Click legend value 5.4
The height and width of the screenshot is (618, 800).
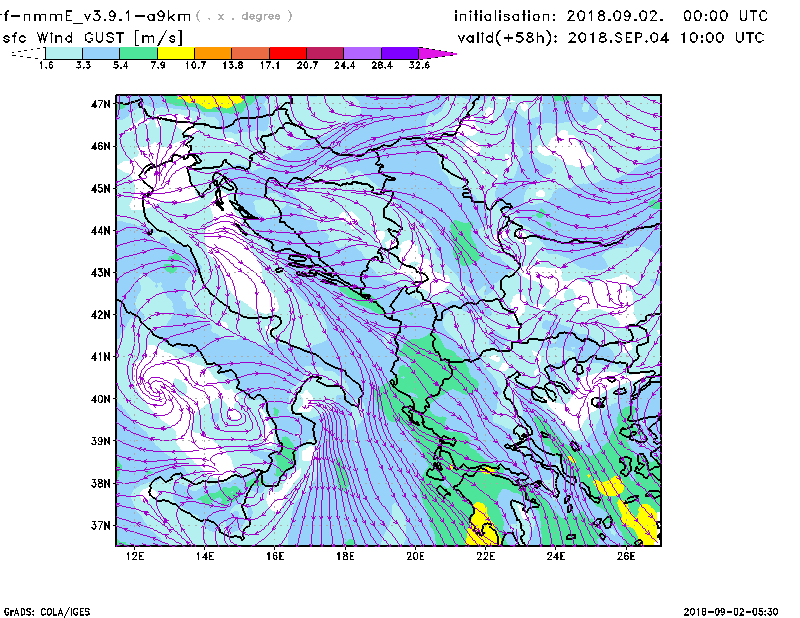point(120,65)
